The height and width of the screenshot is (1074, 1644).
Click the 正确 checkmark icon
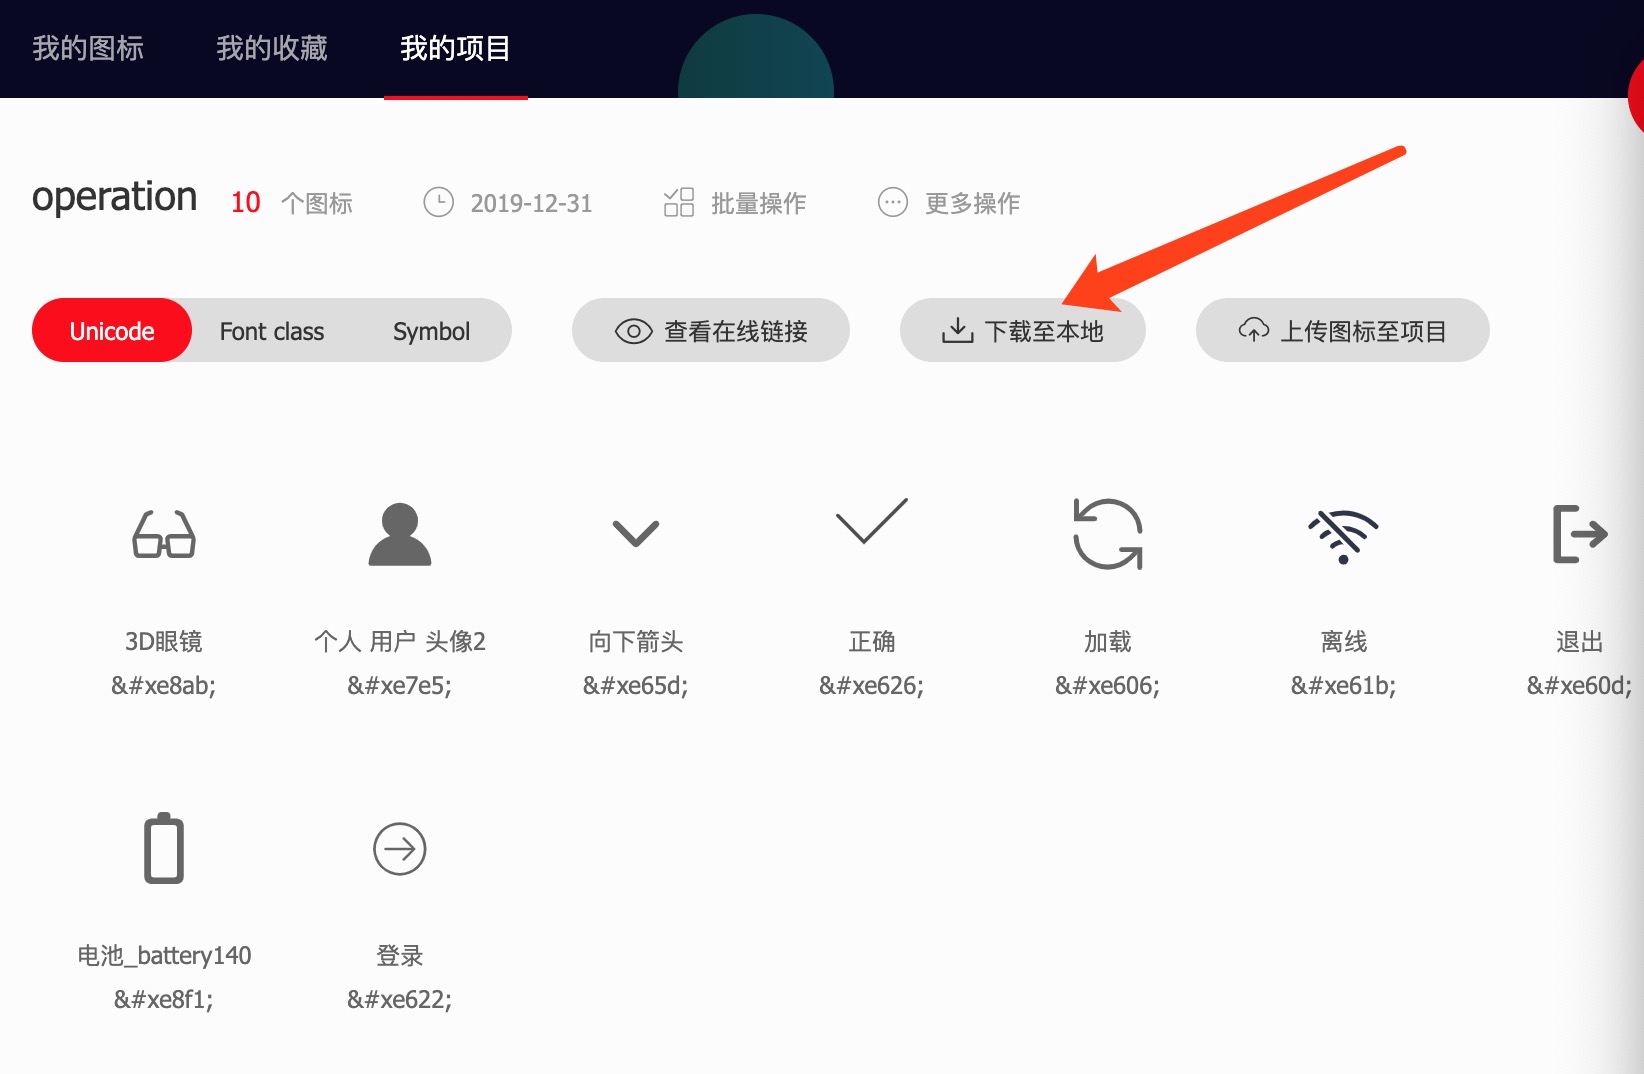coord(870,525)
